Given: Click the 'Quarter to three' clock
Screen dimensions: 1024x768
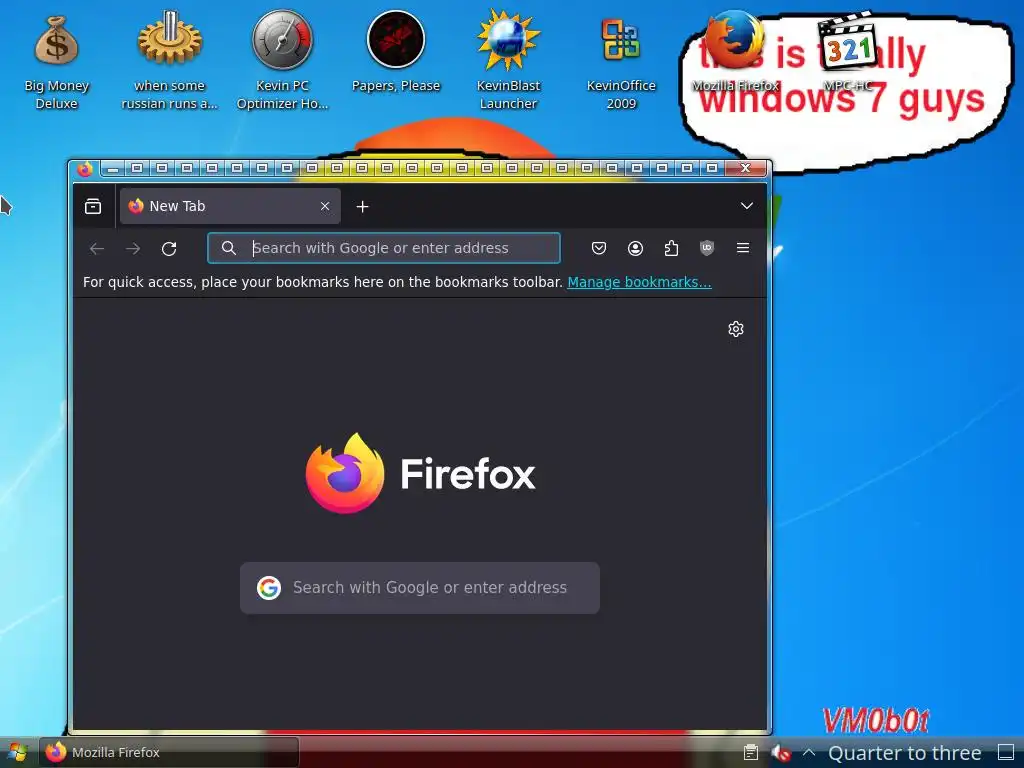Looking at the screenshot, I should coord(904,753).
